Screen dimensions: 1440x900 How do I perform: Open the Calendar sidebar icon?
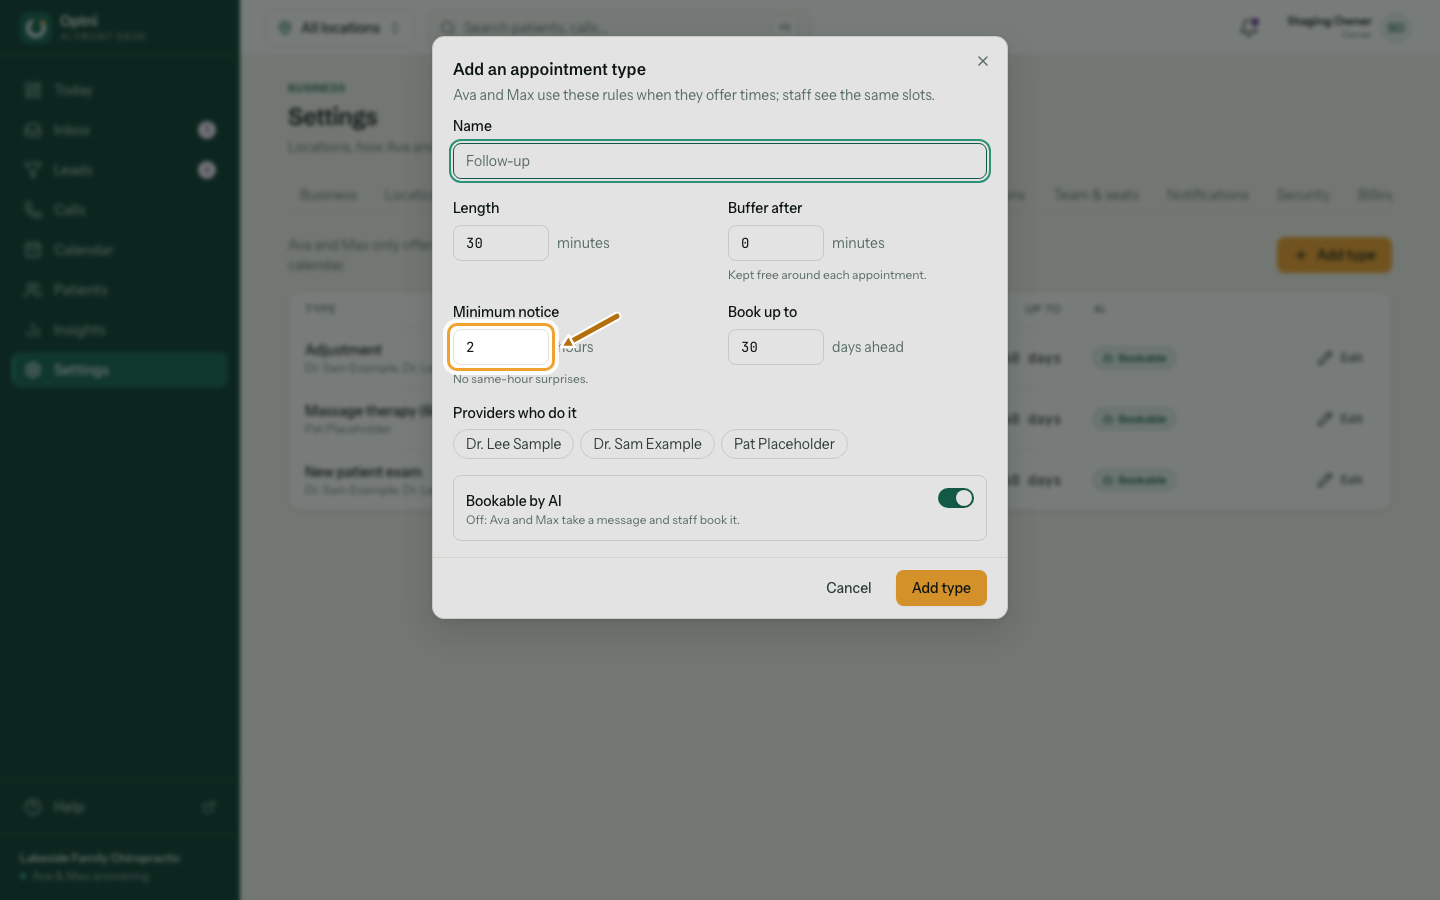tap(33, 250)
